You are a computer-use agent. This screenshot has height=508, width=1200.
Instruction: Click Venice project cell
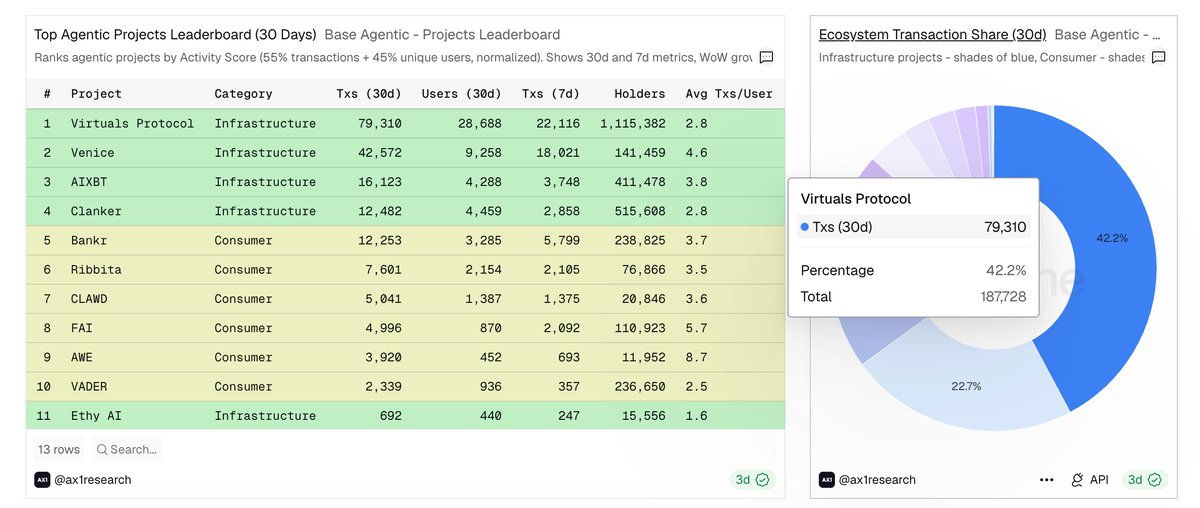(x=92, y=153)
